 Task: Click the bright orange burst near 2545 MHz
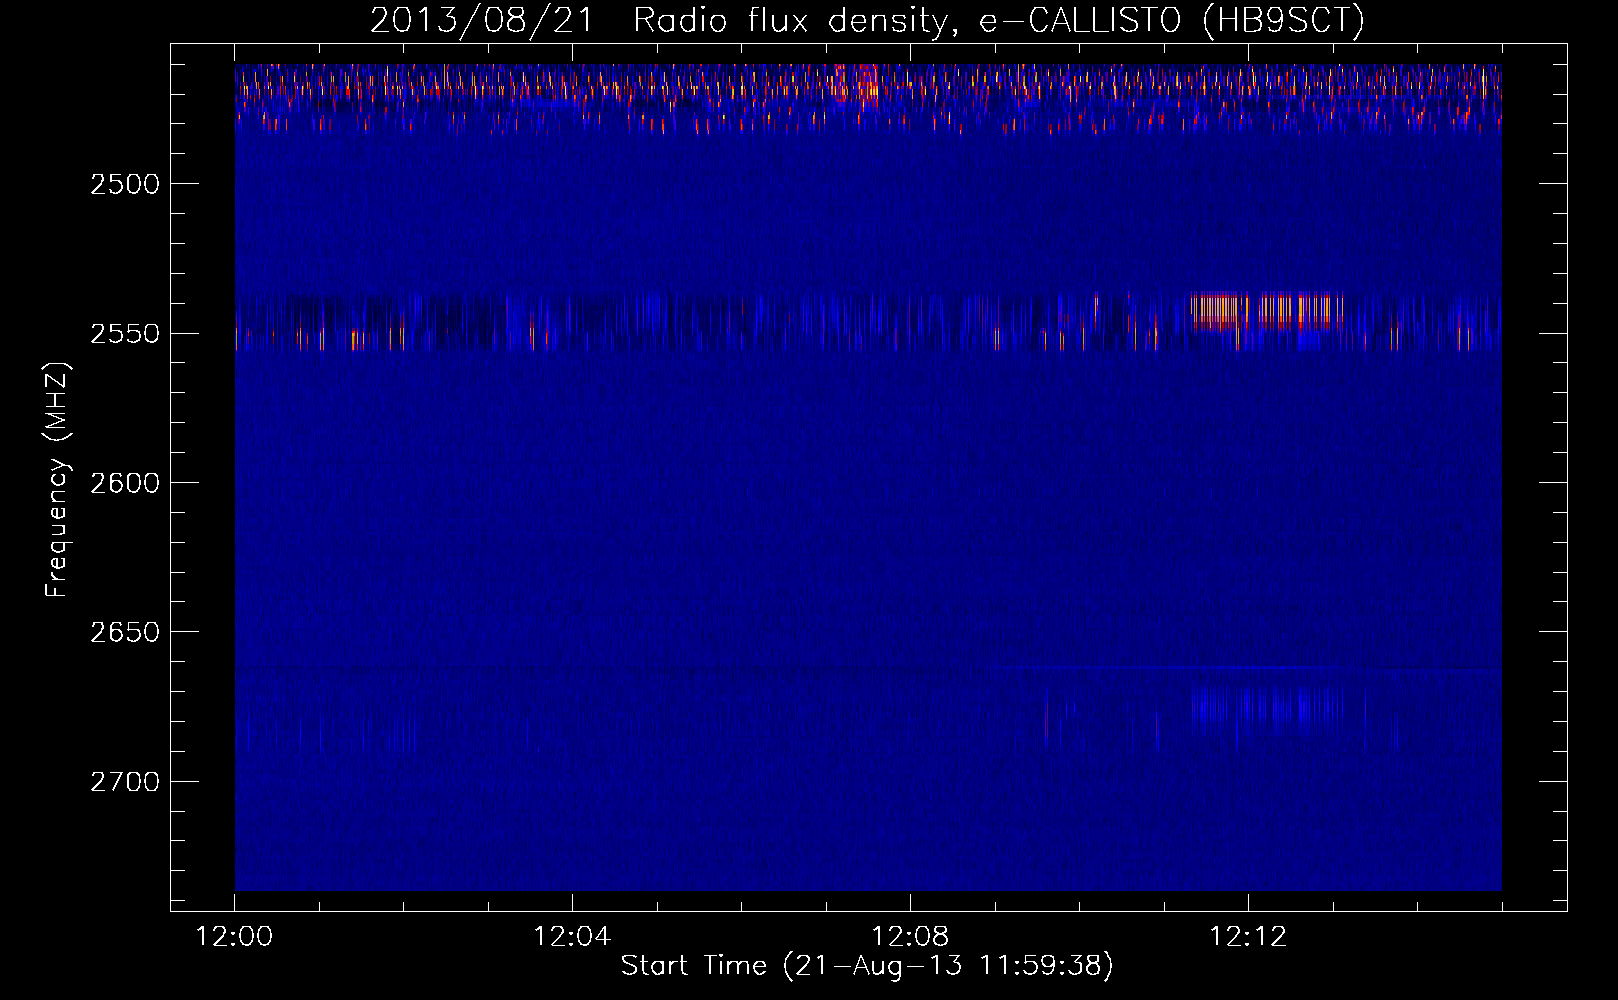click(1266, 312)
